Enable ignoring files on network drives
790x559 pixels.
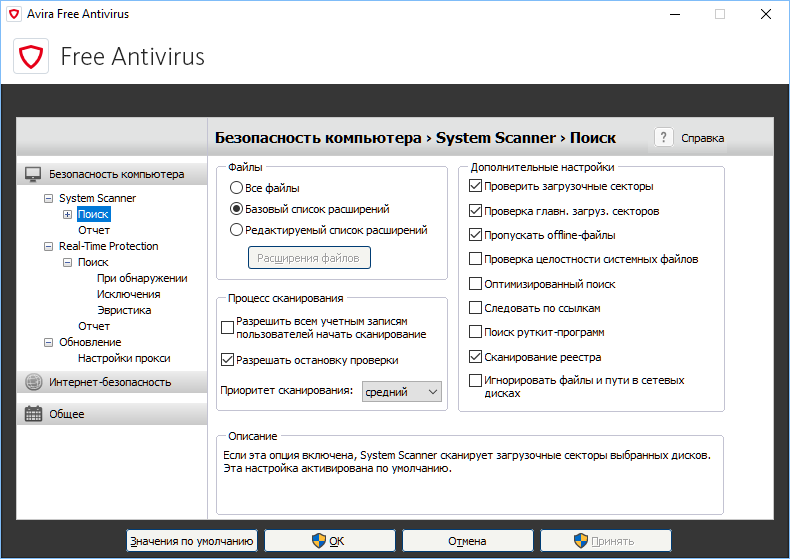(475, 380)
